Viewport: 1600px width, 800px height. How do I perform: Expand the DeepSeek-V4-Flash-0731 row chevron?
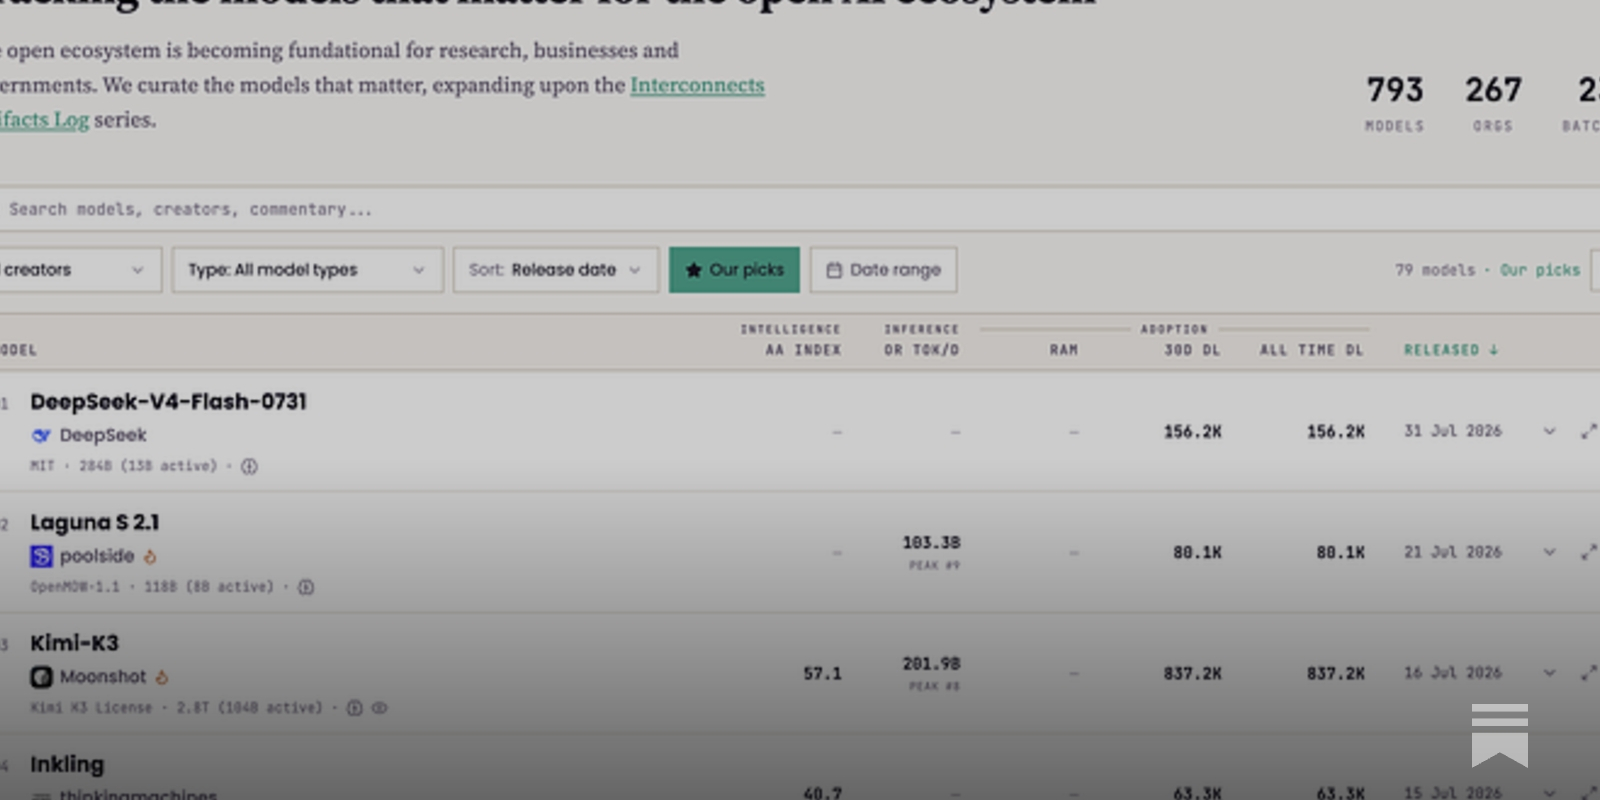1549,431
